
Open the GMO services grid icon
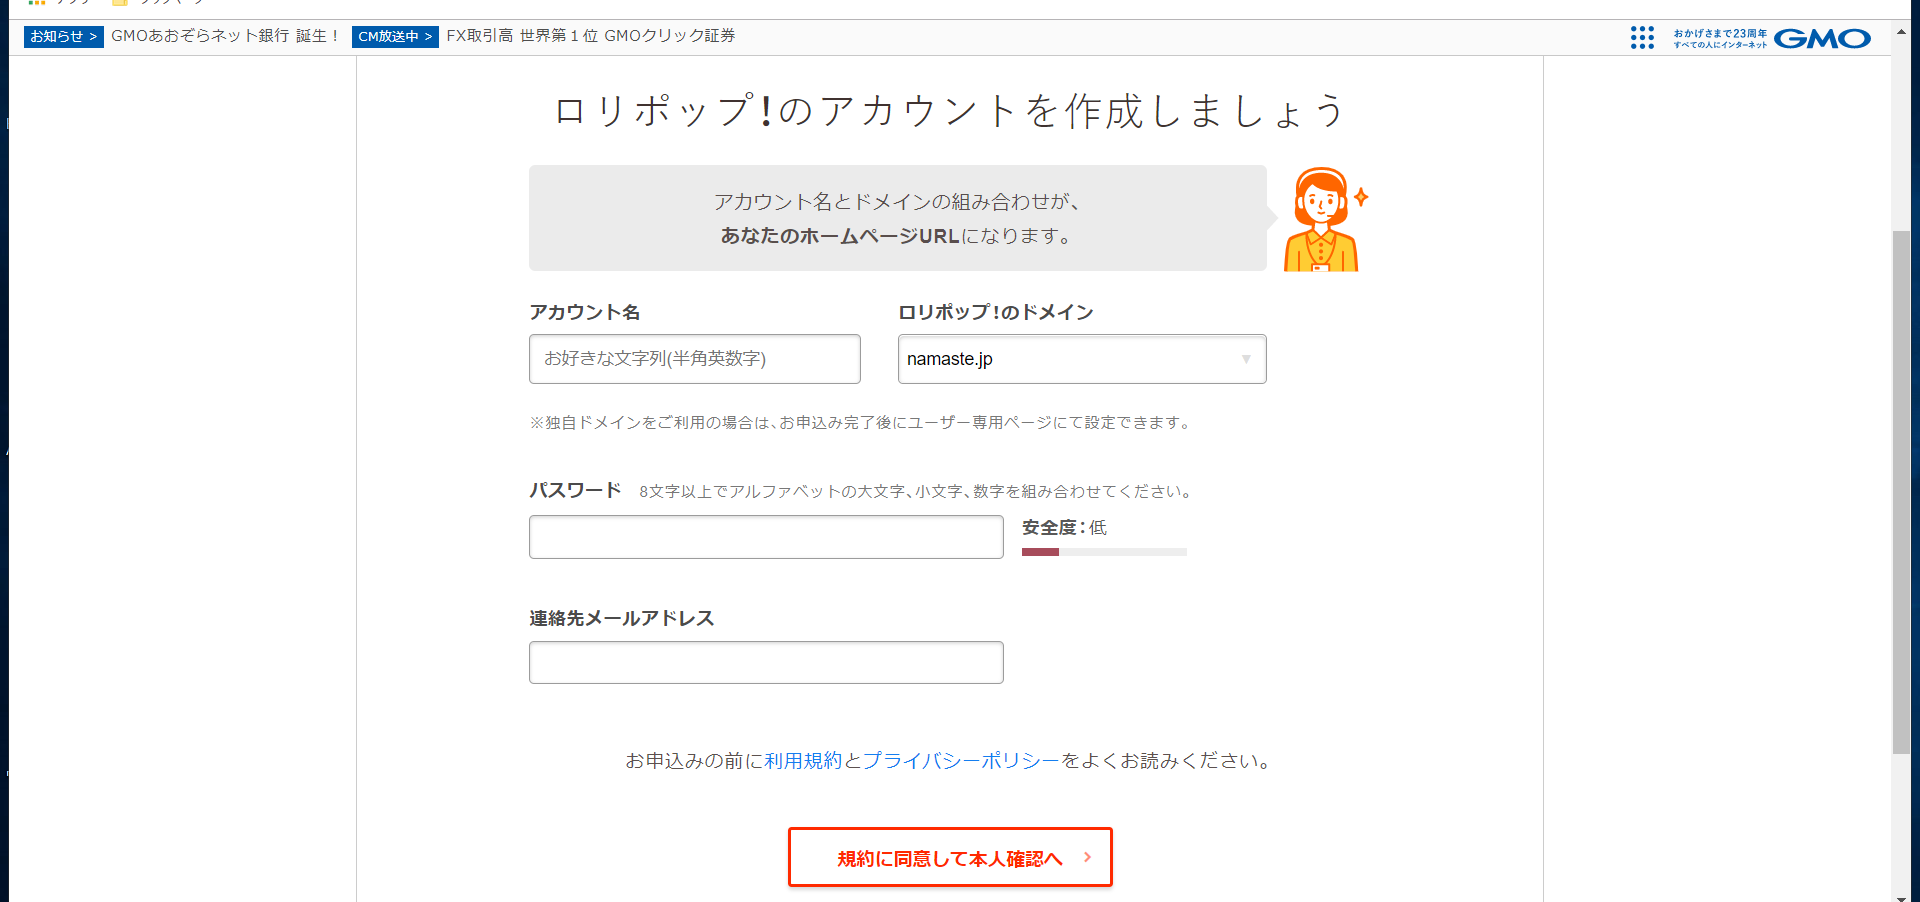pos(1641,38)
